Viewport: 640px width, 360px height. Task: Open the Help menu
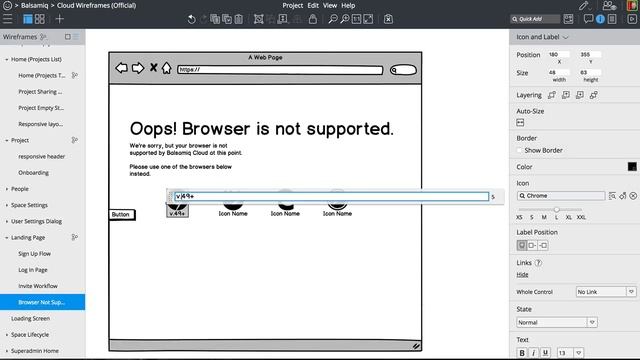point(348,5)
